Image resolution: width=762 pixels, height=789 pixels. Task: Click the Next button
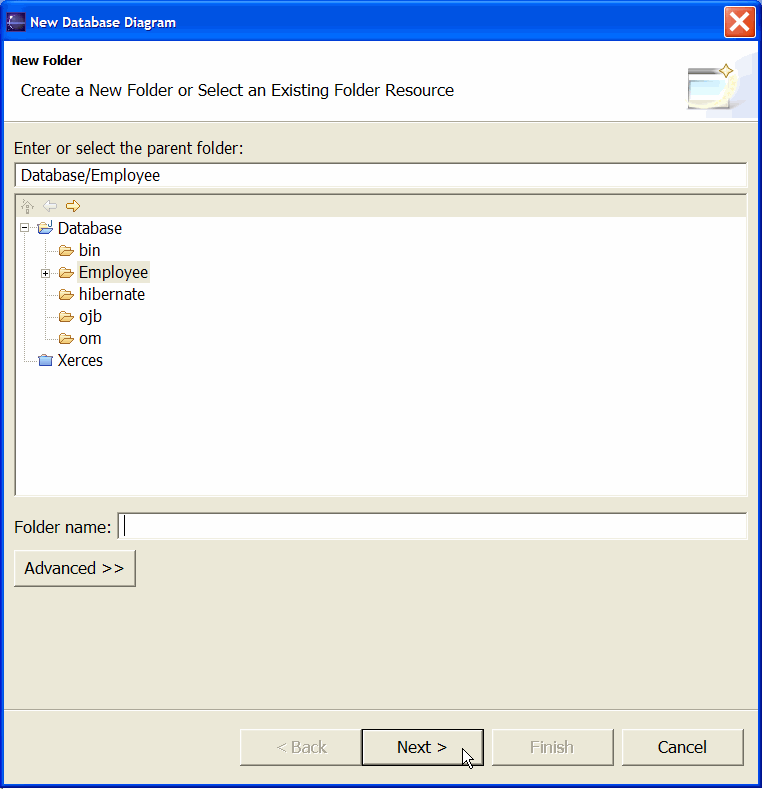tap(422, 747)
